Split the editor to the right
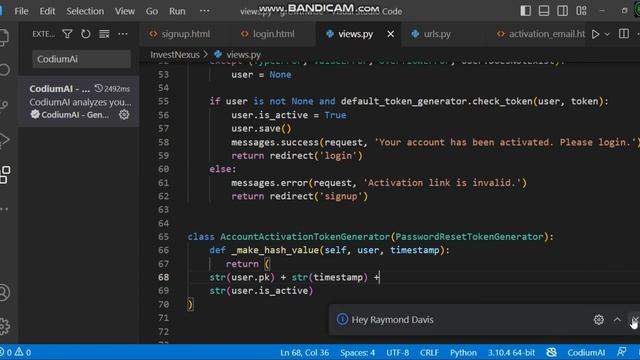Screen dimensions: 640x360 tap(624, 34)
